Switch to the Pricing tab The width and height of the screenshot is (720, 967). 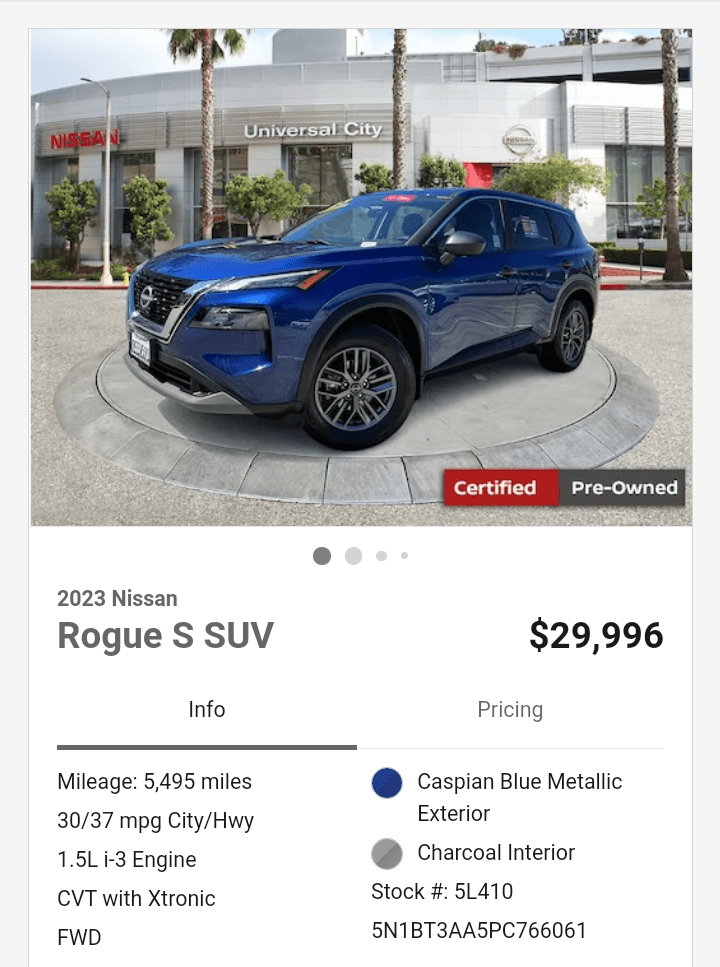(510, 710)
